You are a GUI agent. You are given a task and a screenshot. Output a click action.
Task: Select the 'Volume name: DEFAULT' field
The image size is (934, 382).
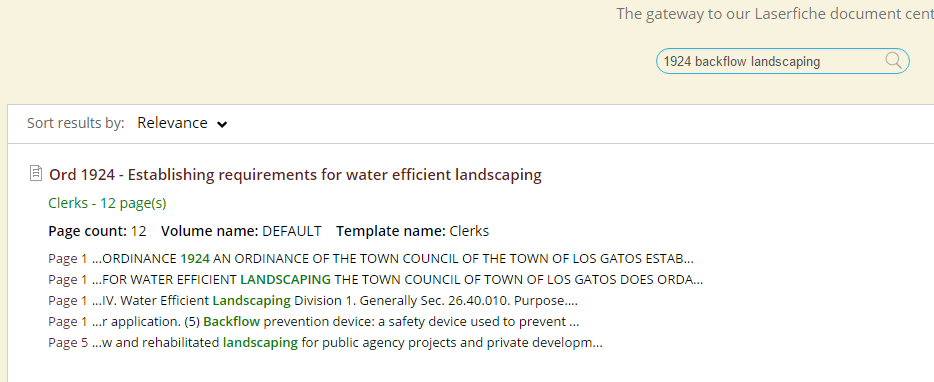[x=241, y=231]
